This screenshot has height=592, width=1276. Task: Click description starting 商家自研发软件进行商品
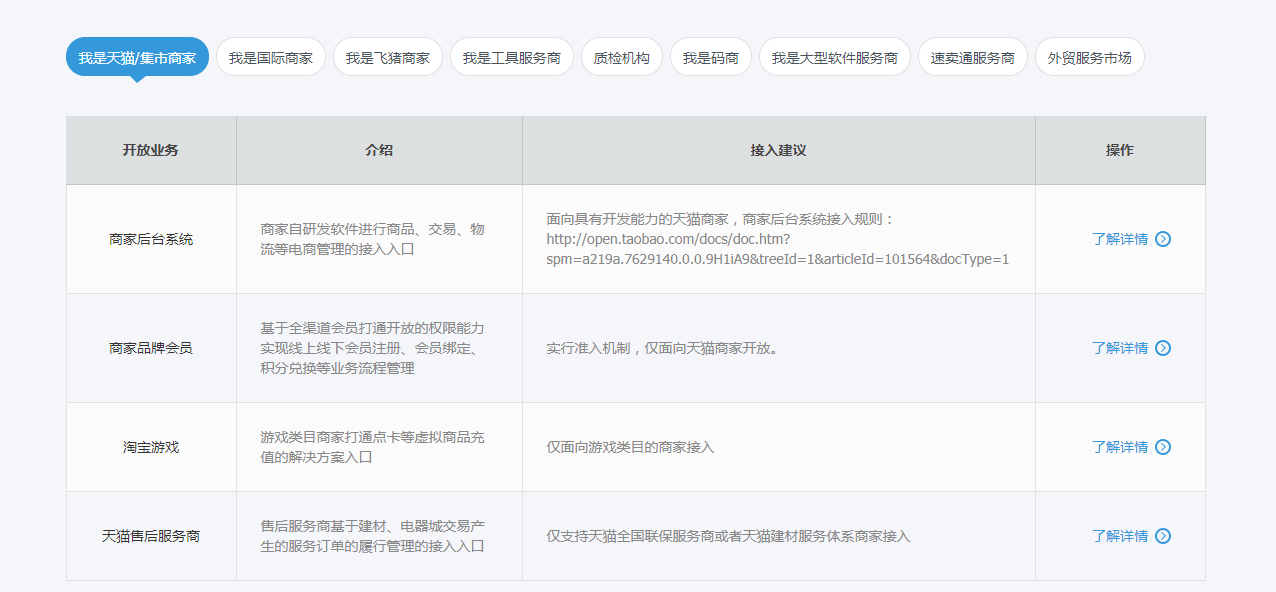373,239
